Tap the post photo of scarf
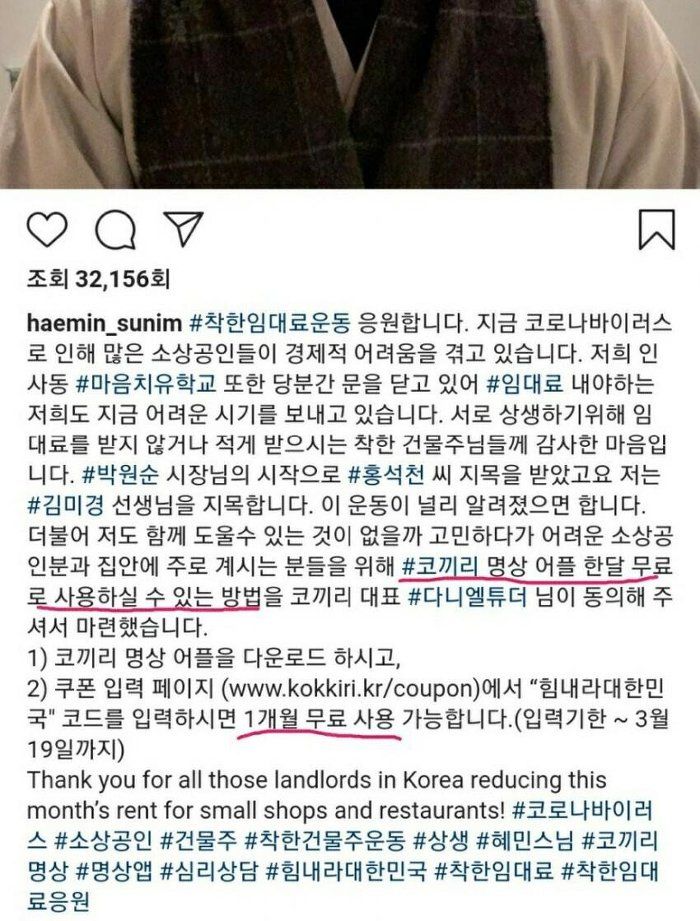The height and width of the screenshot is (921, 700). pos(350,94)
